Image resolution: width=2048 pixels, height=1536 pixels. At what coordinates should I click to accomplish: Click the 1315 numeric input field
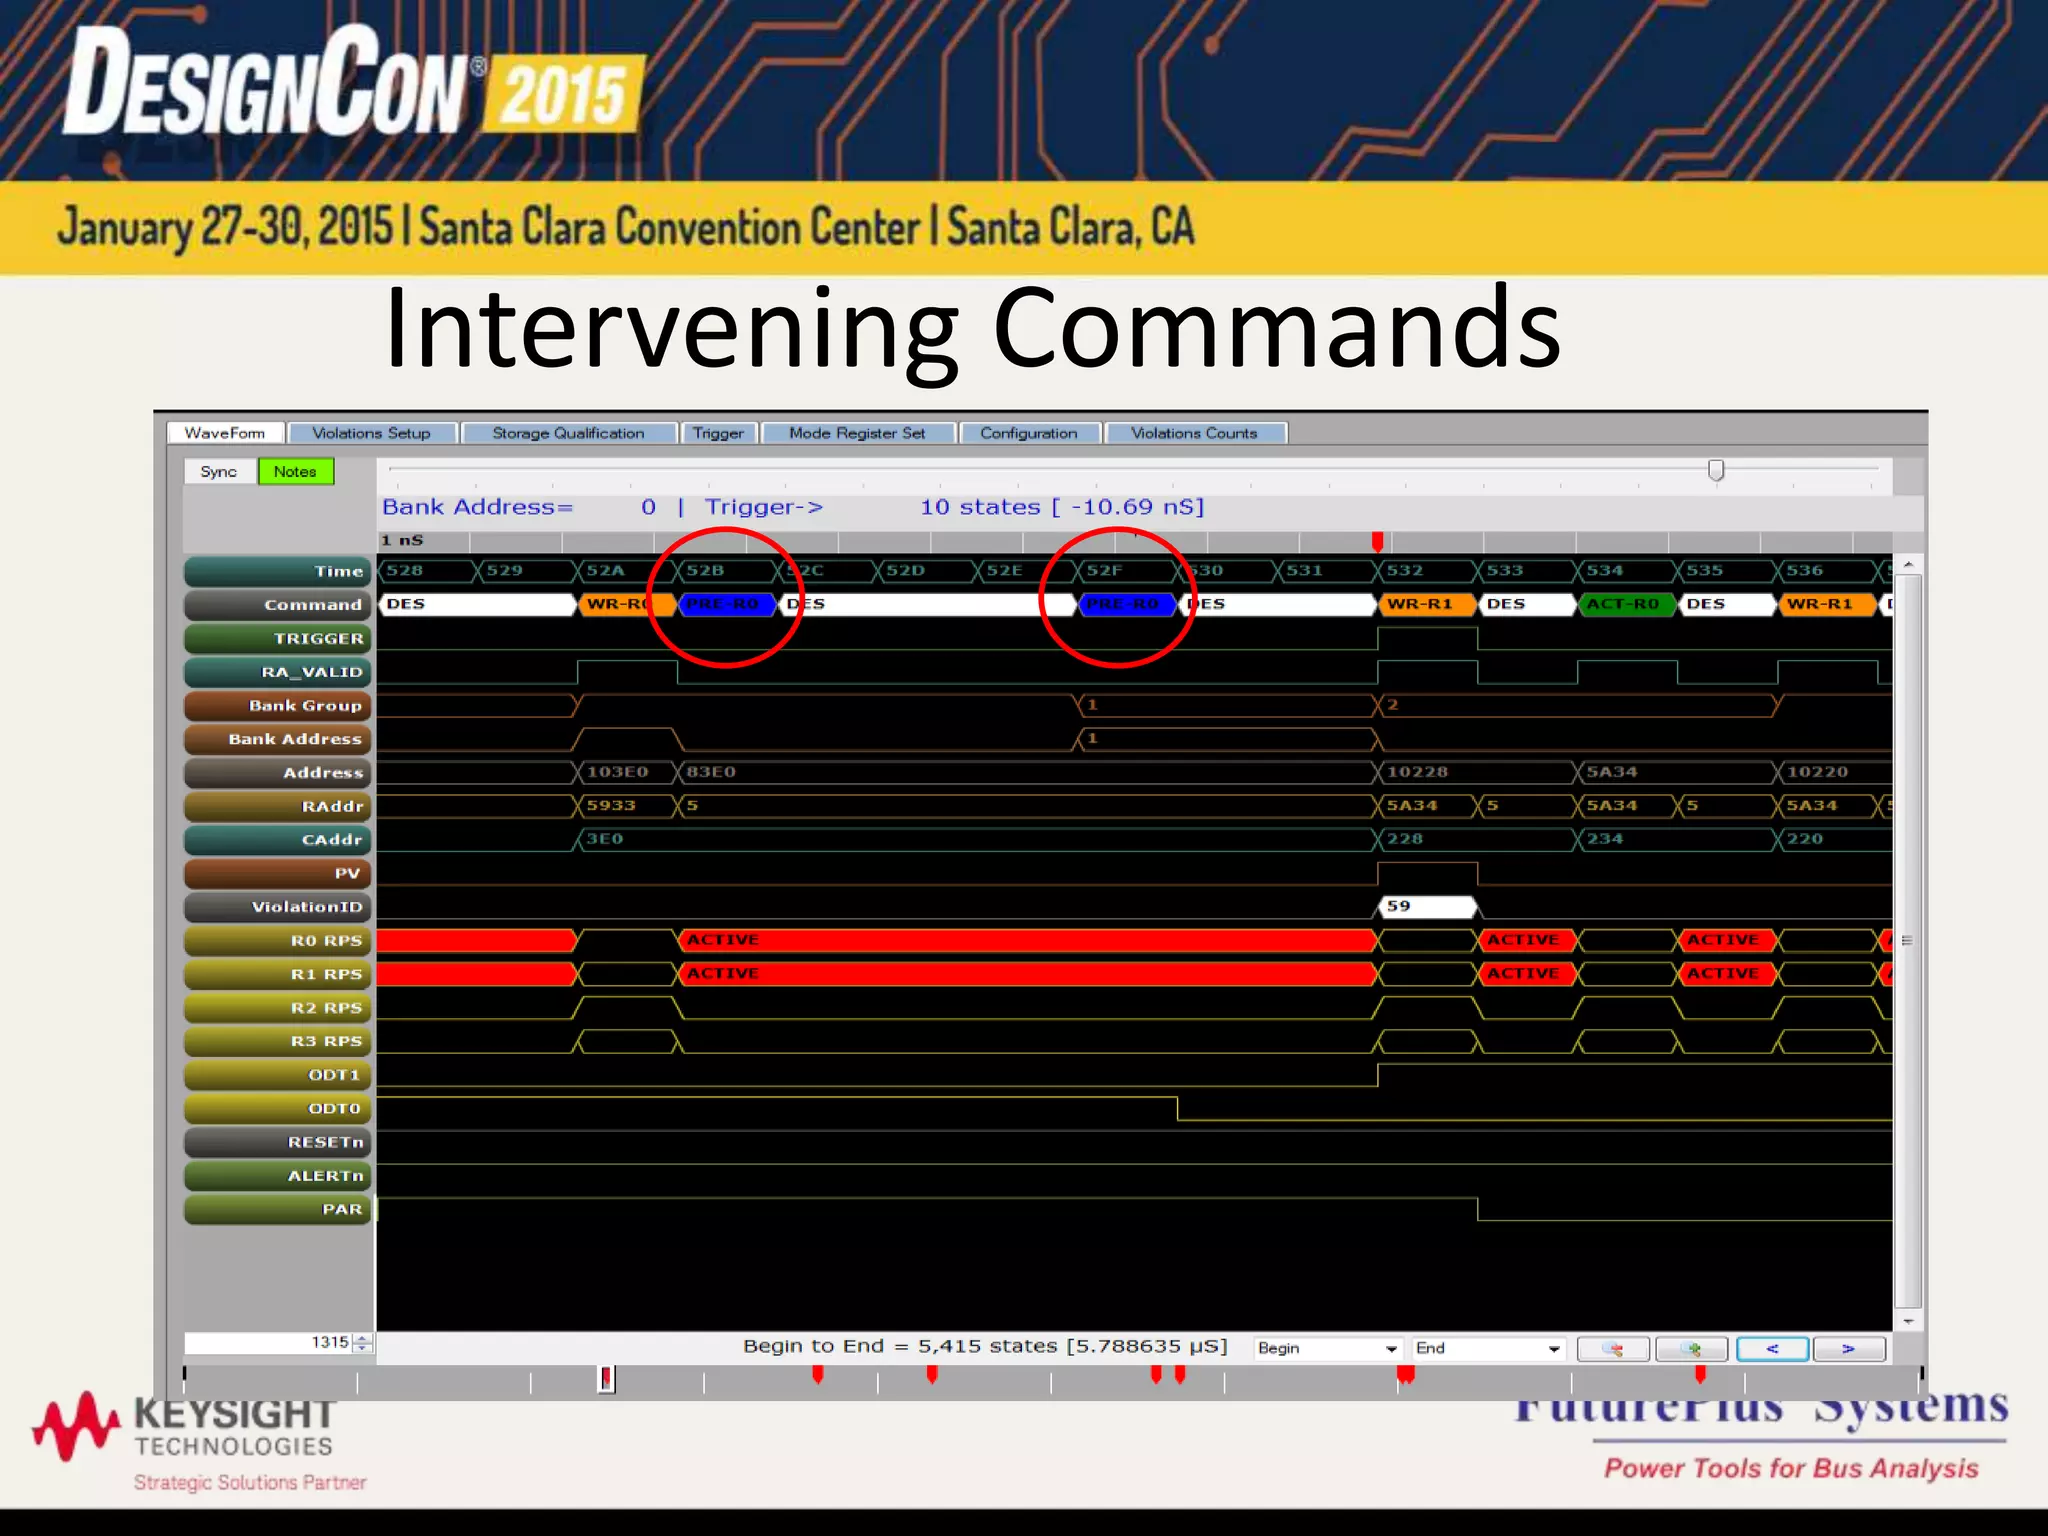[268, 1343]
